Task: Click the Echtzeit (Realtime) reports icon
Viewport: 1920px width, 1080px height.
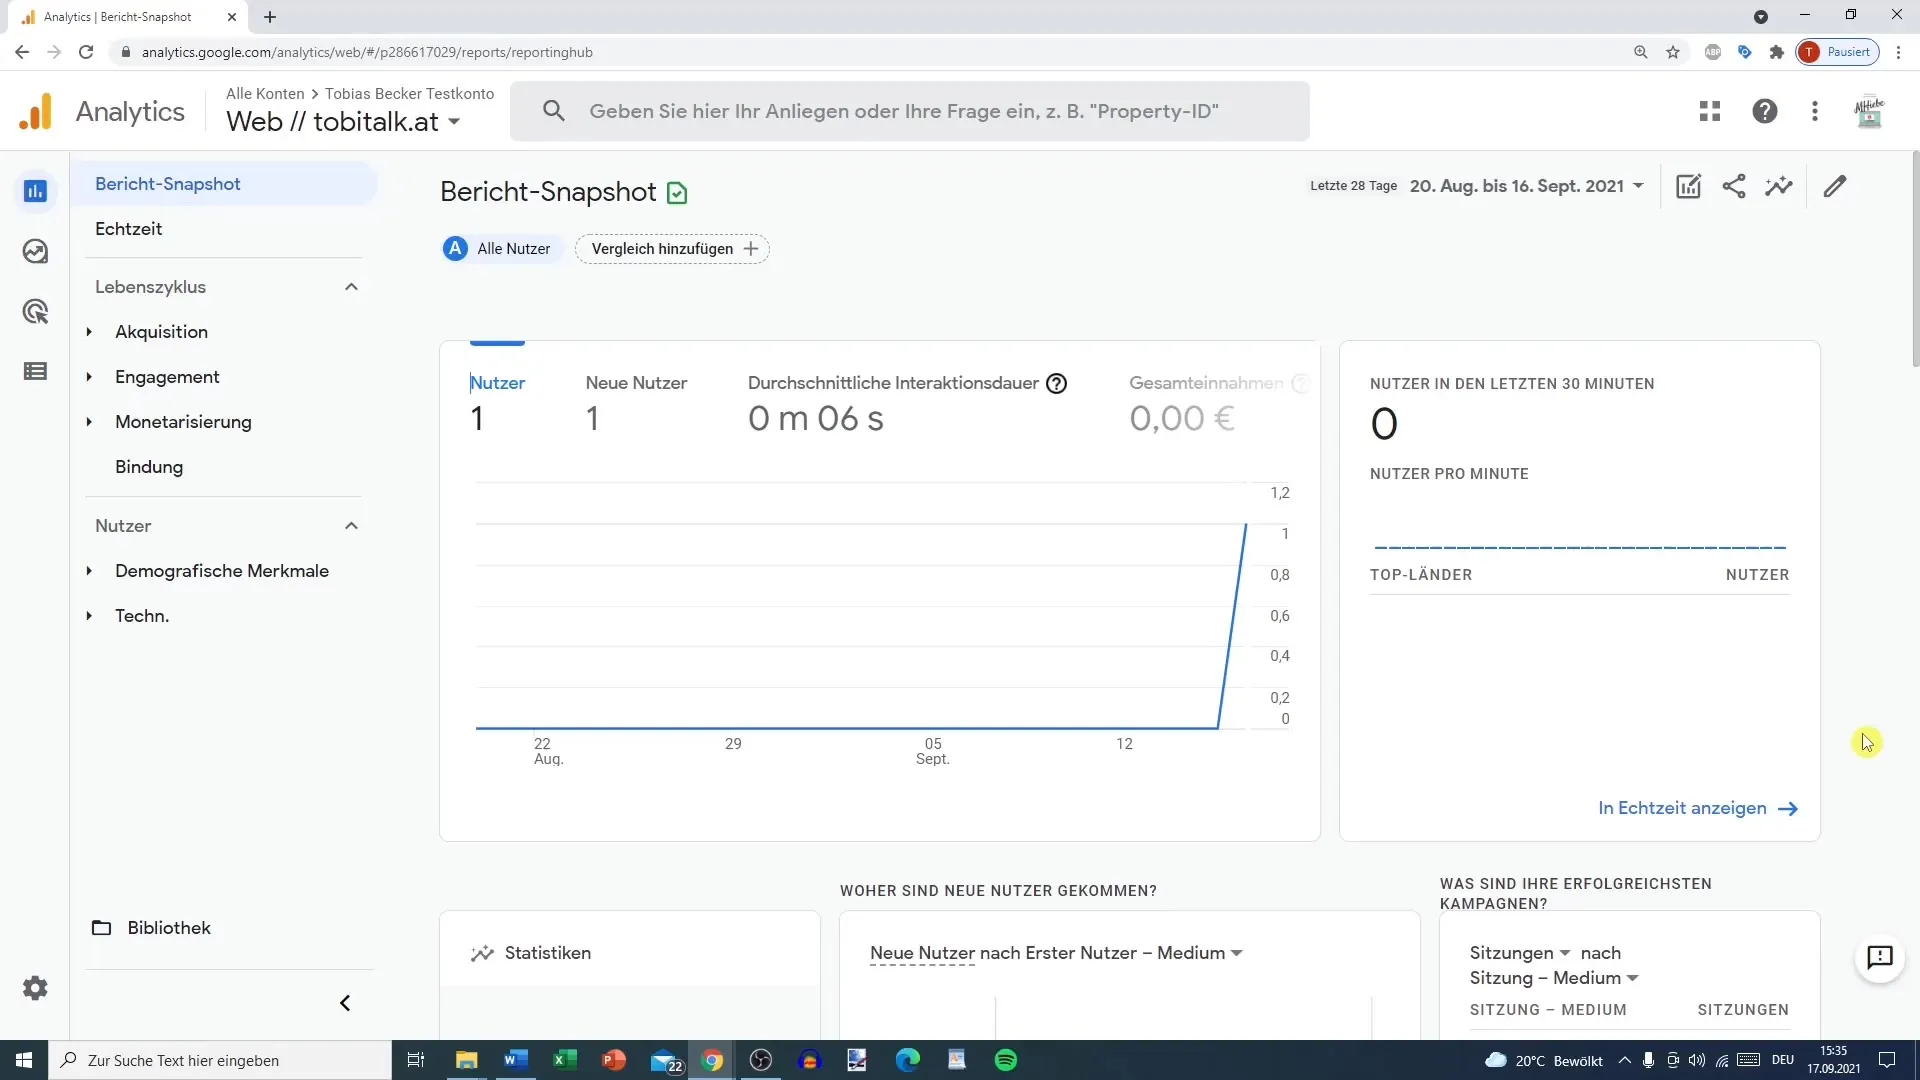Action: [x=36, y=251]
